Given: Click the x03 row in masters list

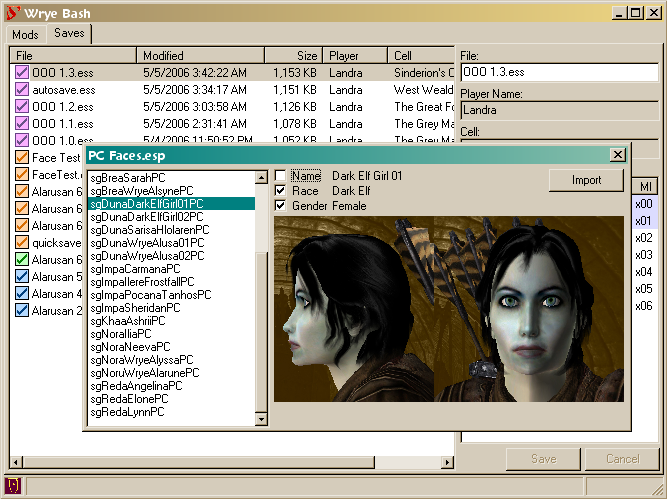Looking at the screenshot, I should 645,255.
